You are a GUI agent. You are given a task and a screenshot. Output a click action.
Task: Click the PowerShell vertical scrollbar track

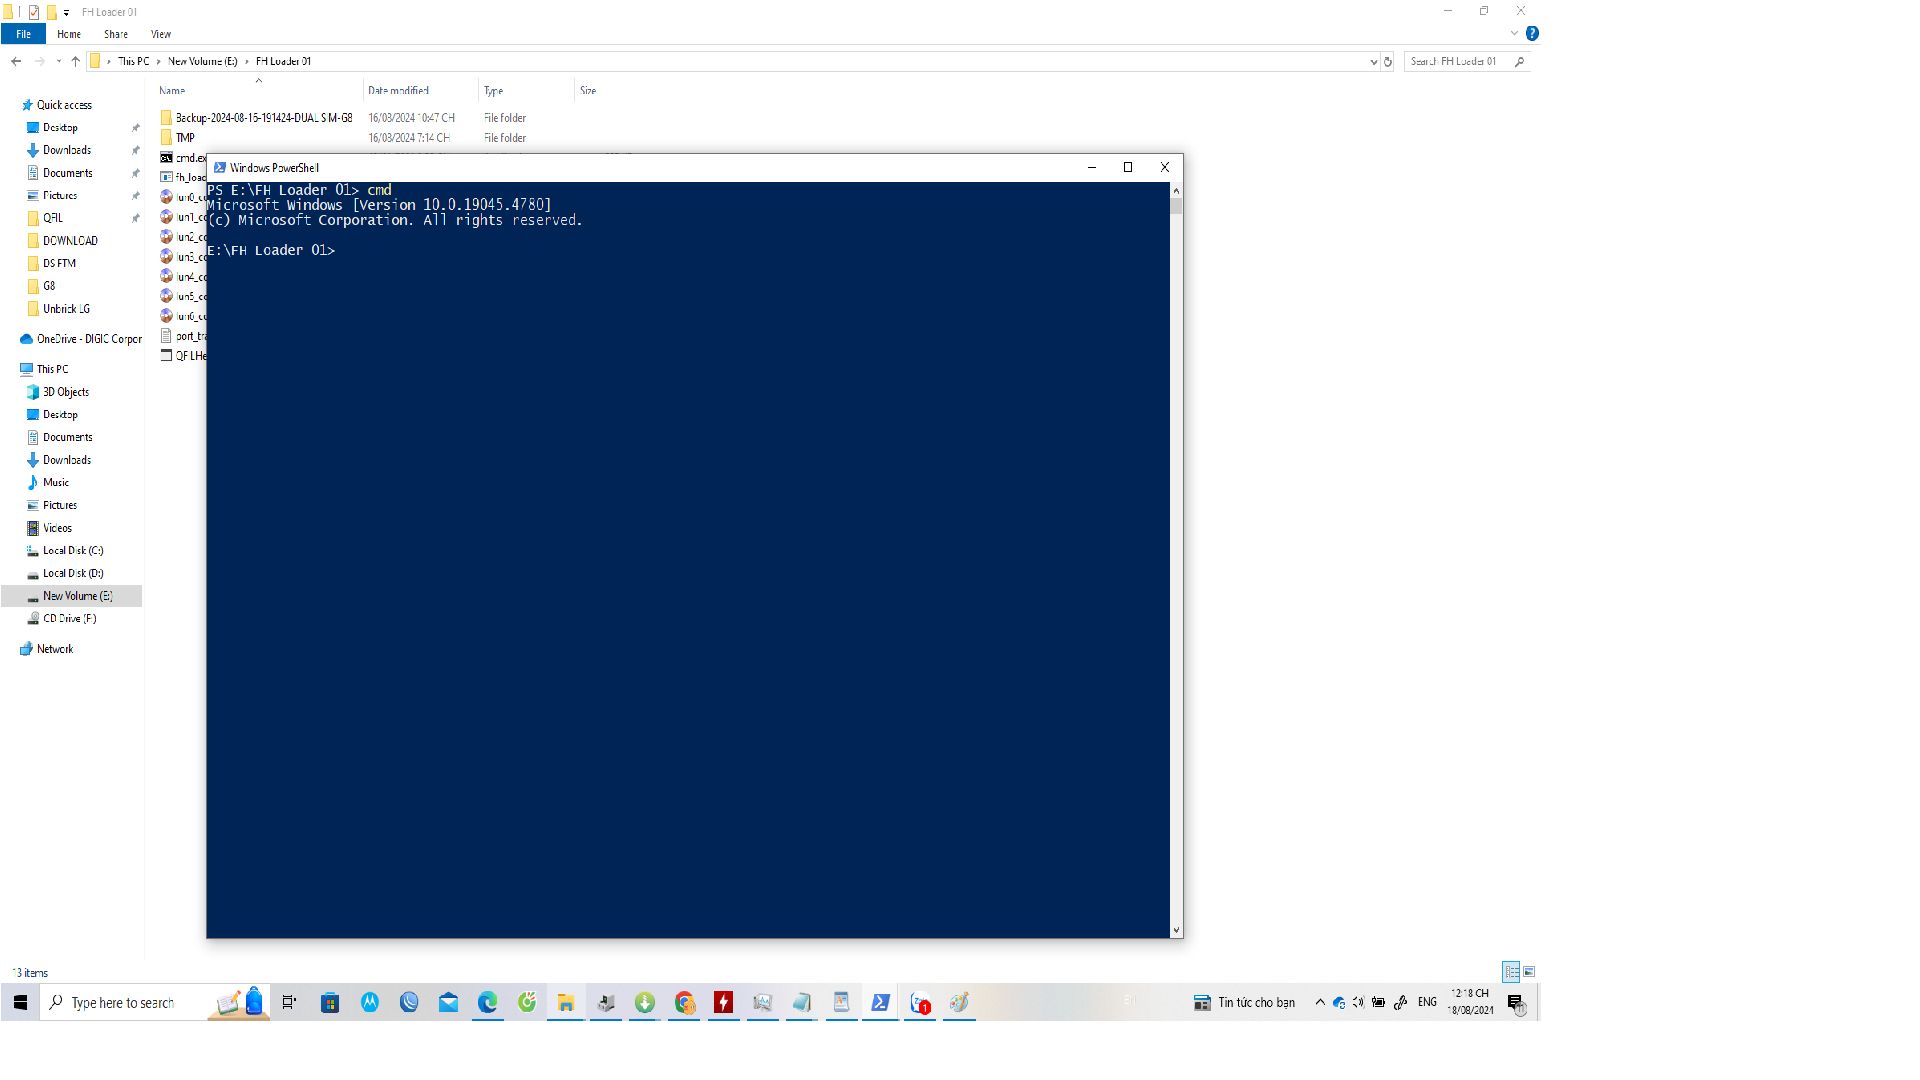(x=1176, y=560)
